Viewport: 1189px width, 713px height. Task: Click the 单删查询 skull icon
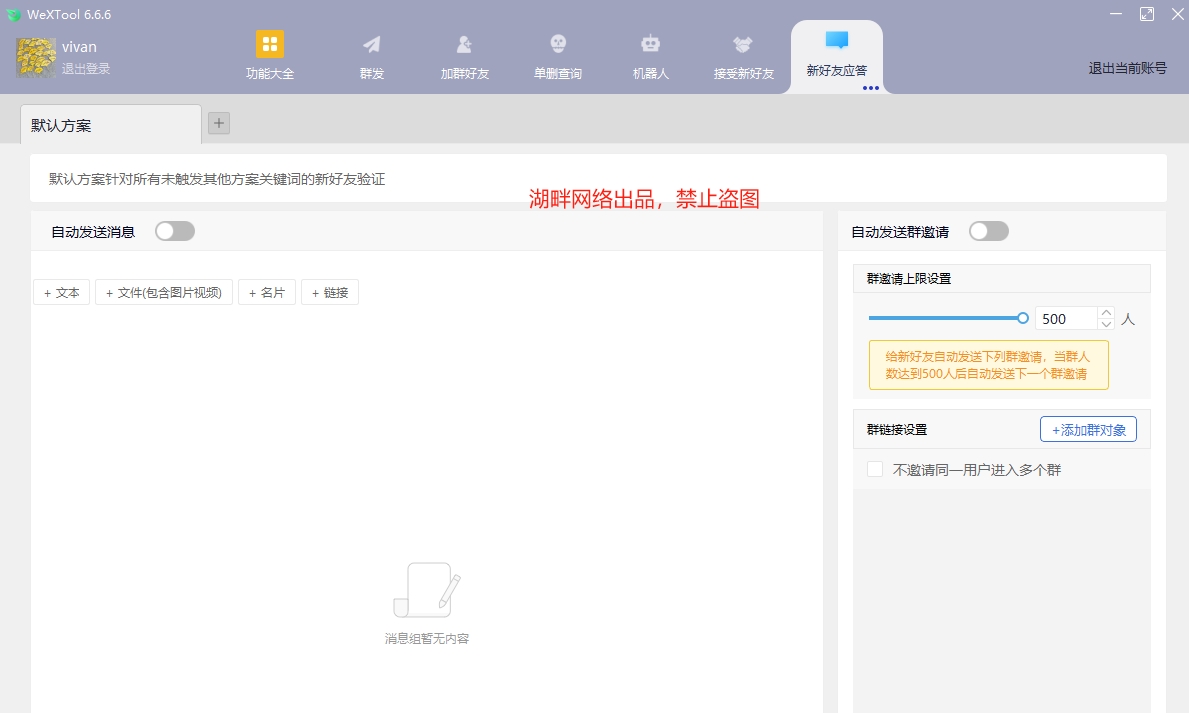click(x=557, y=55)
